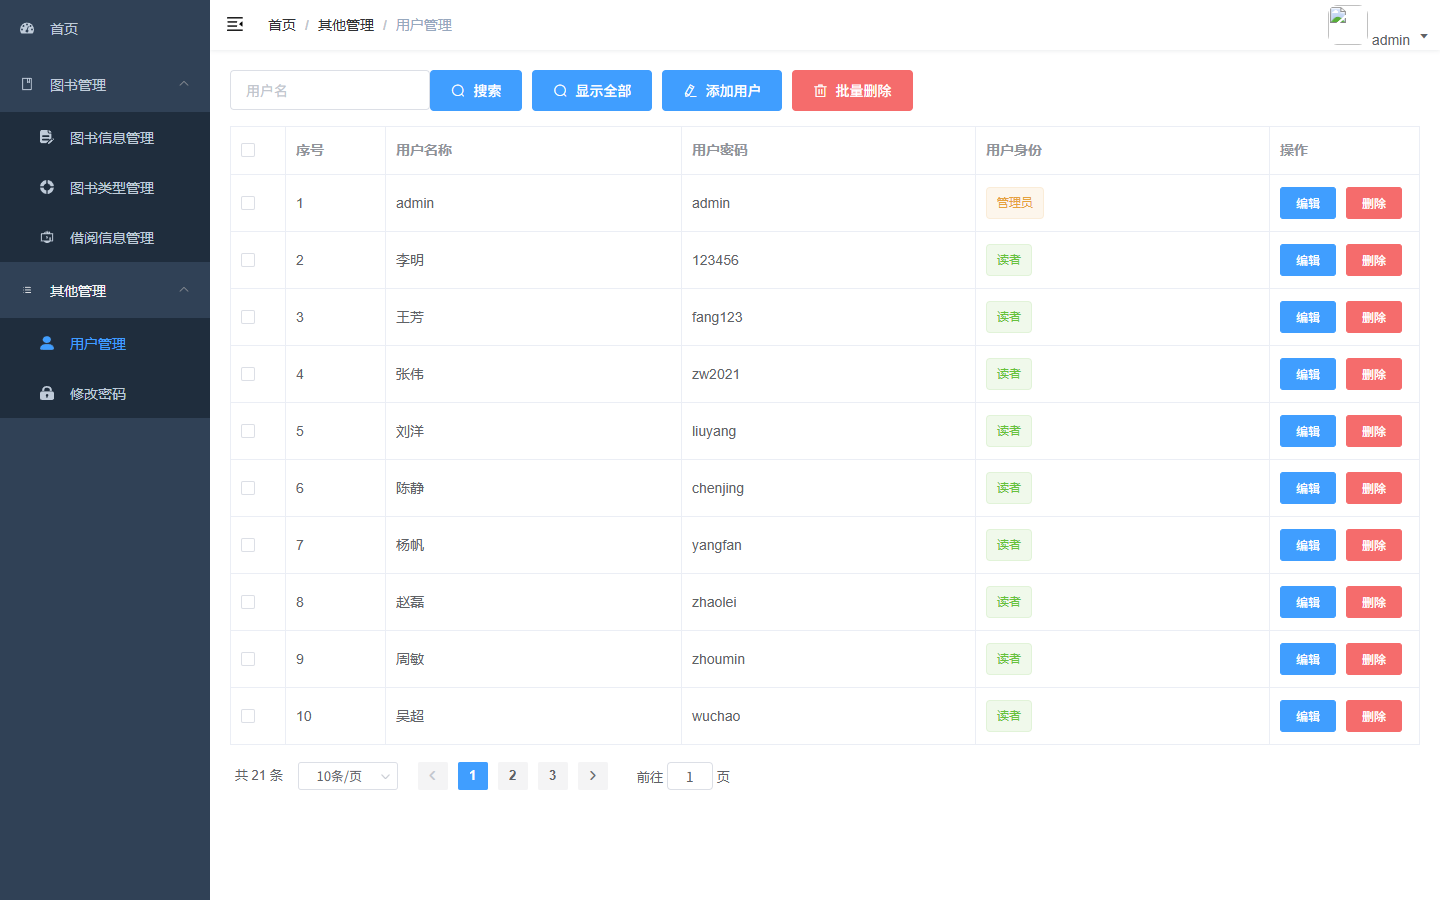Collapse the 图书管理 menu chevron
This screenshot has width=1440, height=900.
[184, 84]
